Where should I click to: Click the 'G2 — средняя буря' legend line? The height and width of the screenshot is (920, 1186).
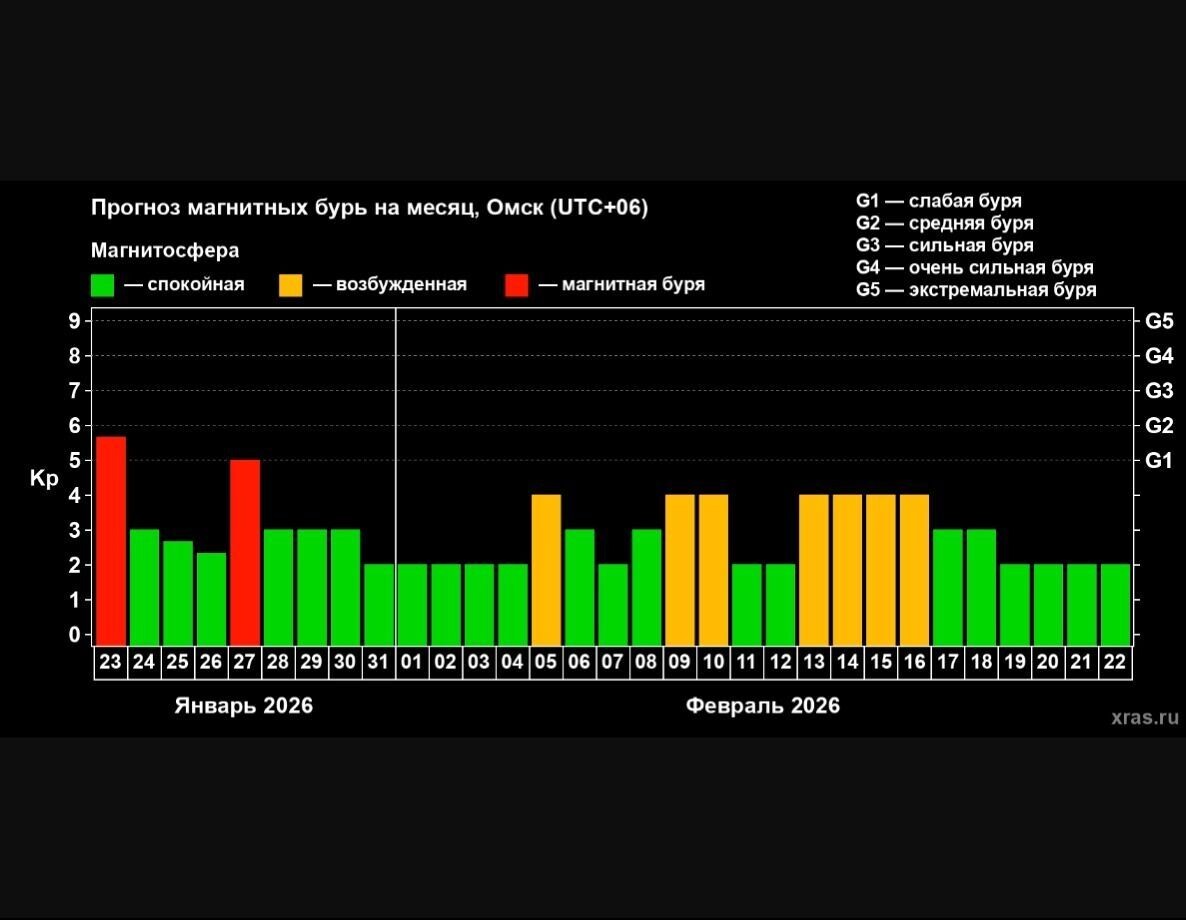[945, 223]
